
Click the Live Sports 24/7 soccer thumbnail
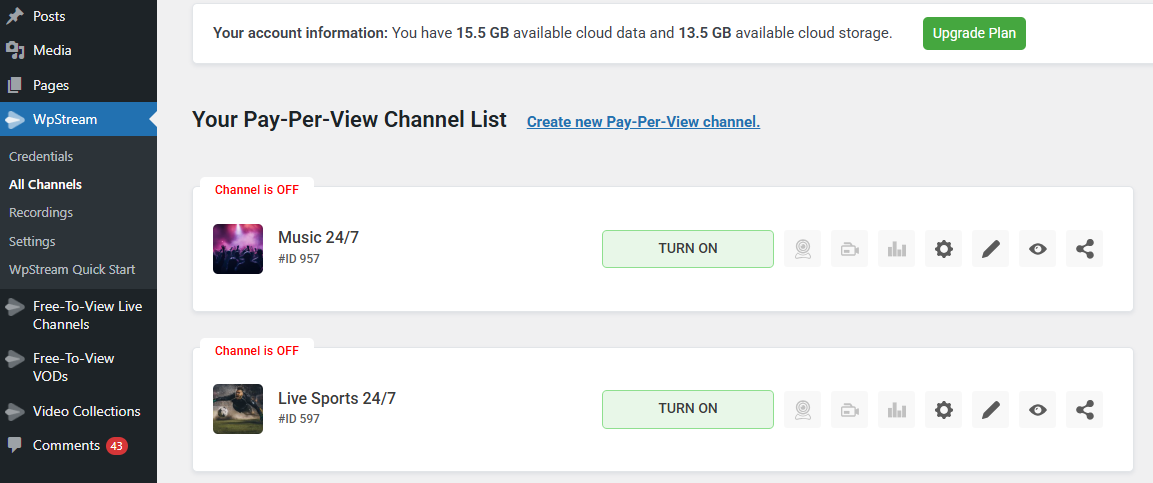[238, 409]
